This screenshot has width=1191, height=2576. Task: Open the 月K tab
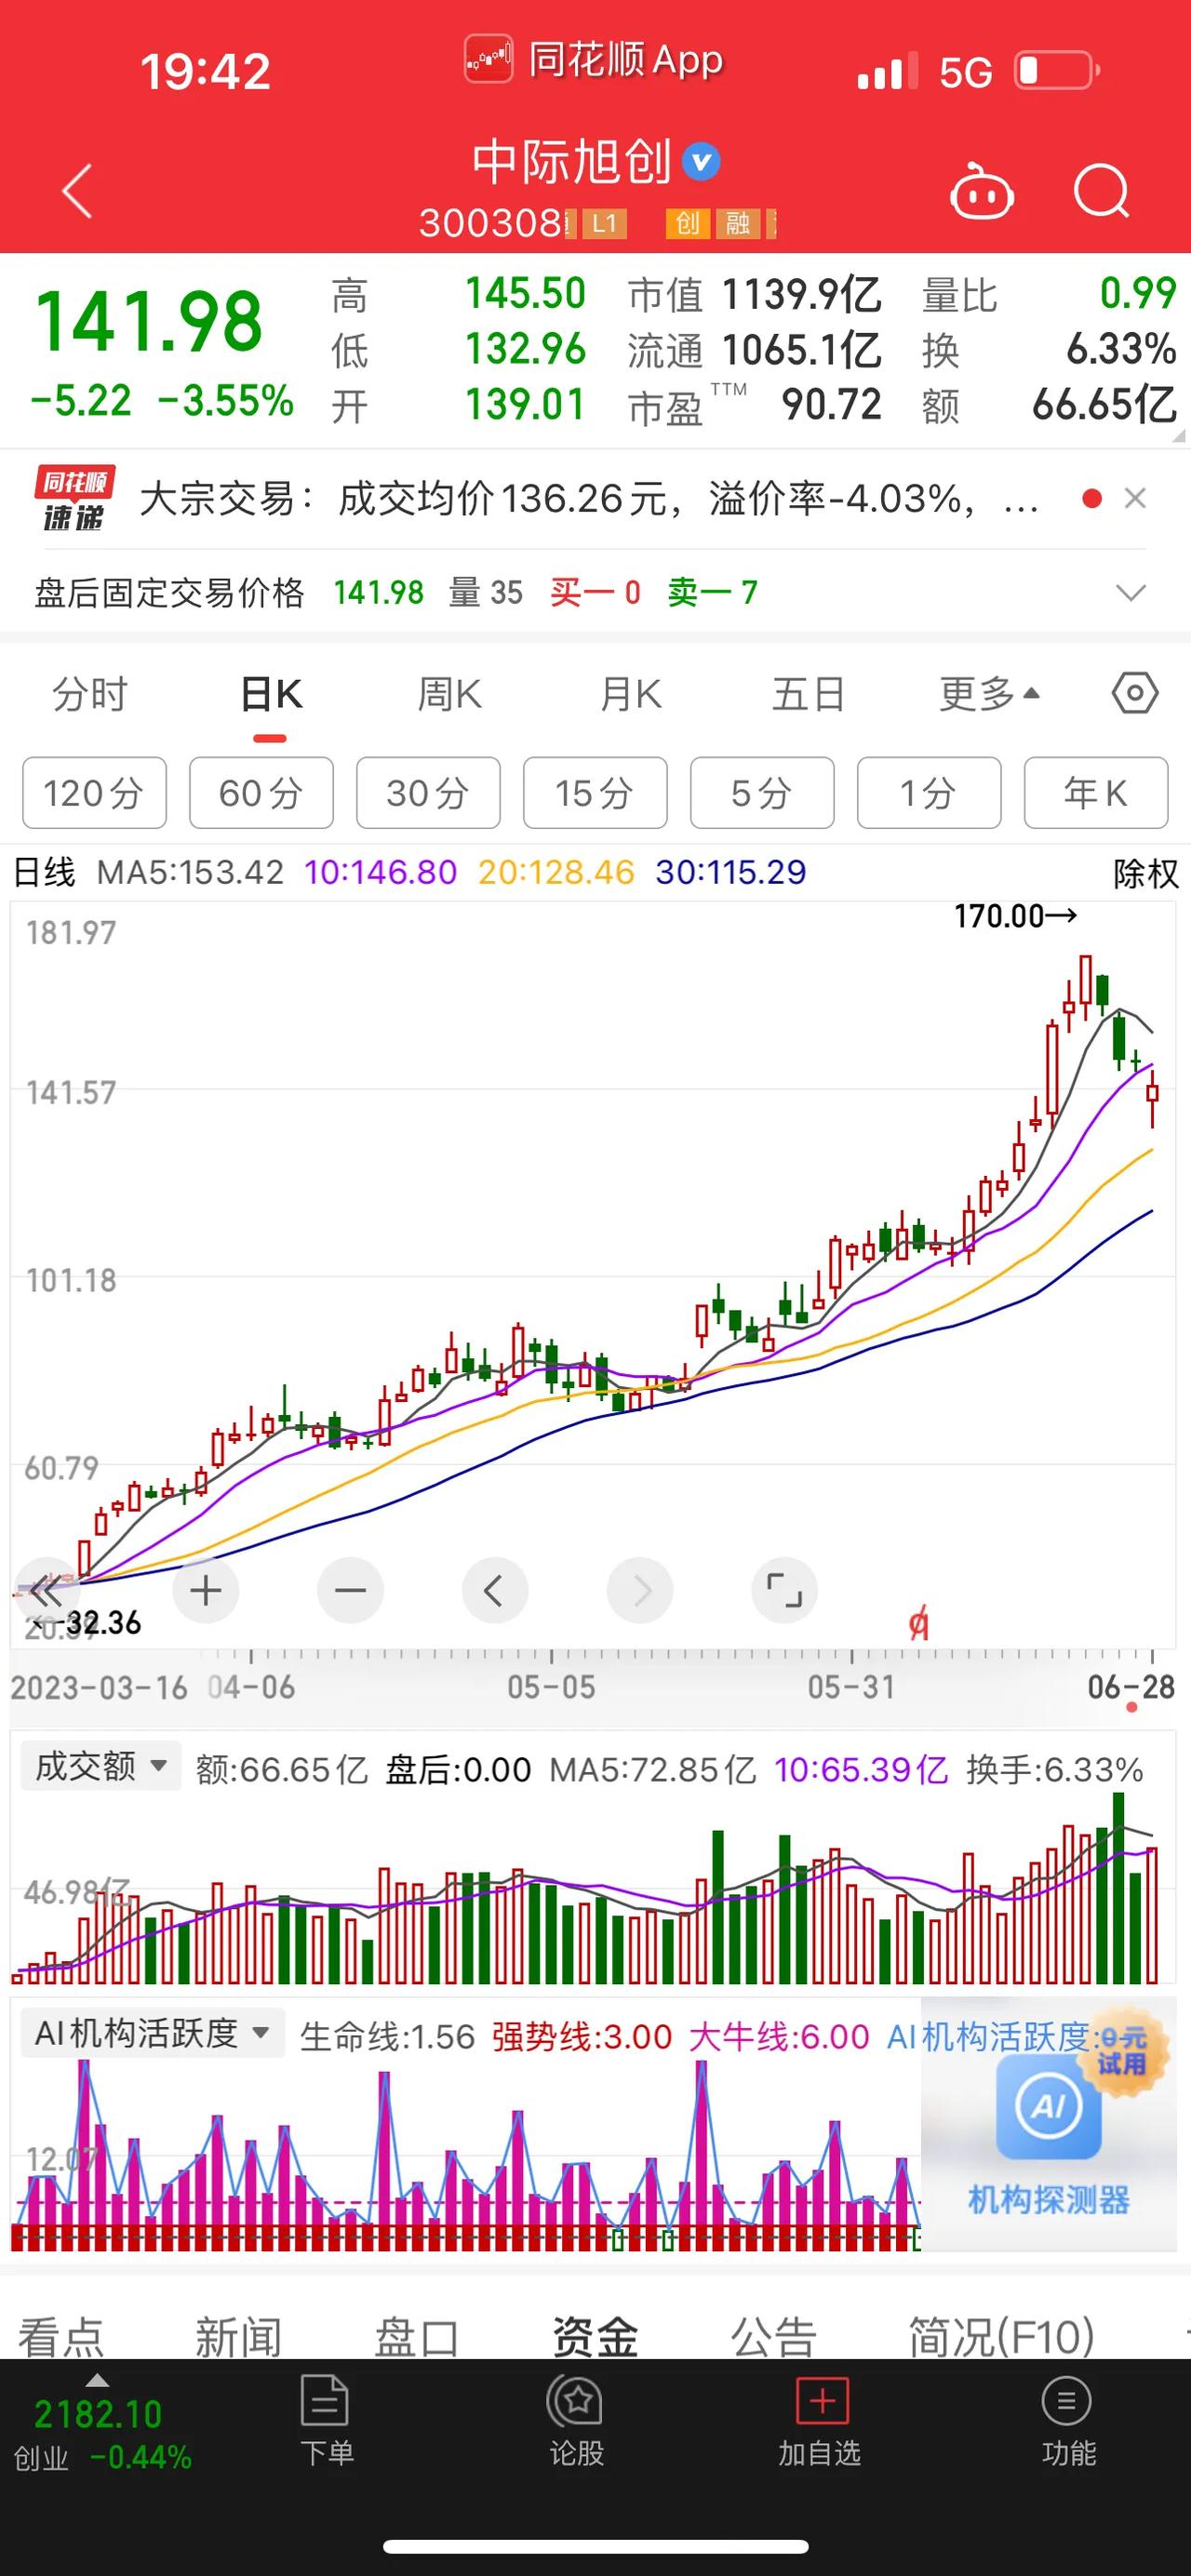630,693
